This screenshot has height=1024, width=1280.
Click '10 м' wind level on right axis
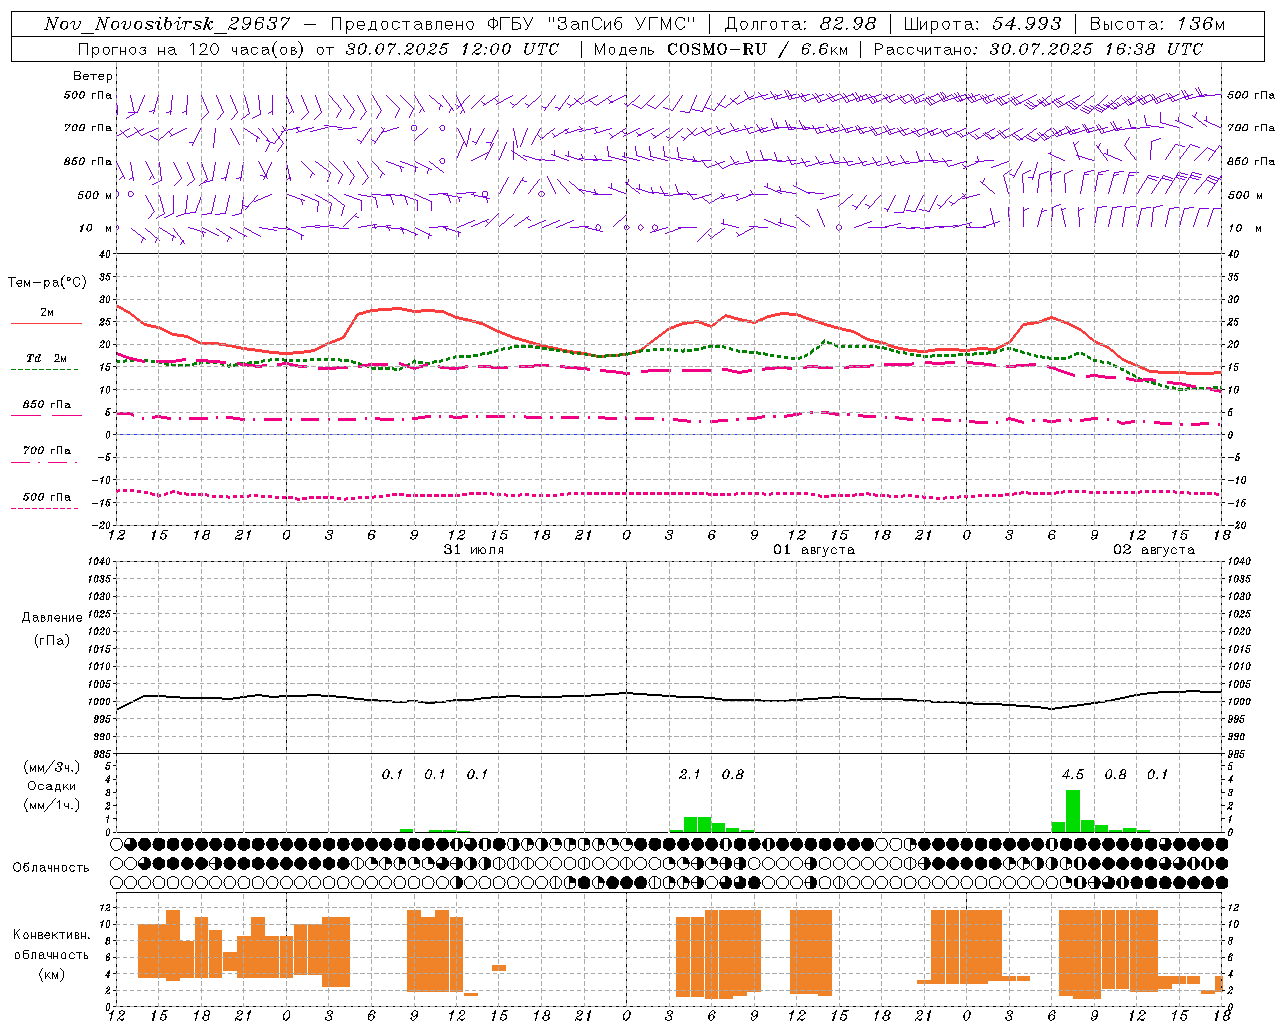1244,228
